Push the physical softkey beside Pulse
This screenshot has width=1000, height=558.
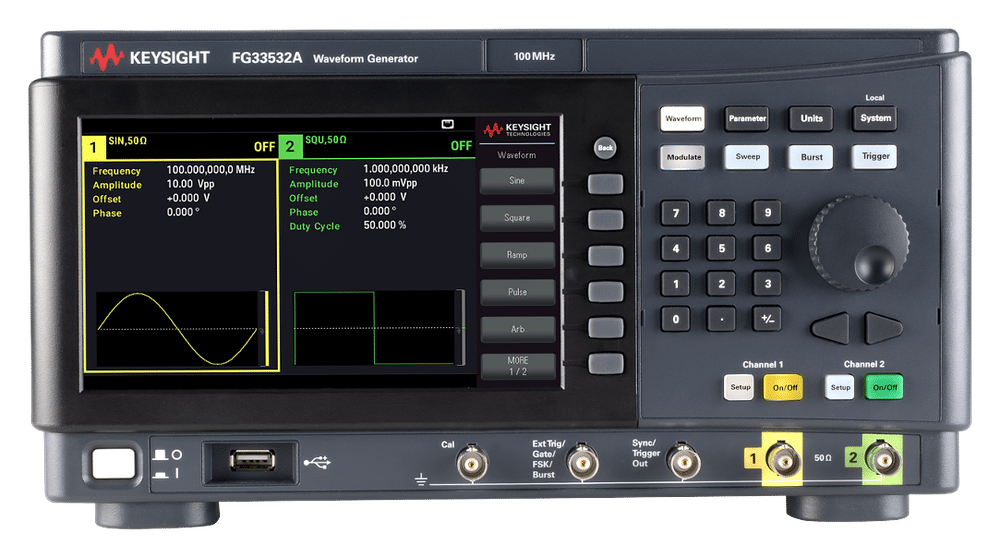(x=605, y=292)
